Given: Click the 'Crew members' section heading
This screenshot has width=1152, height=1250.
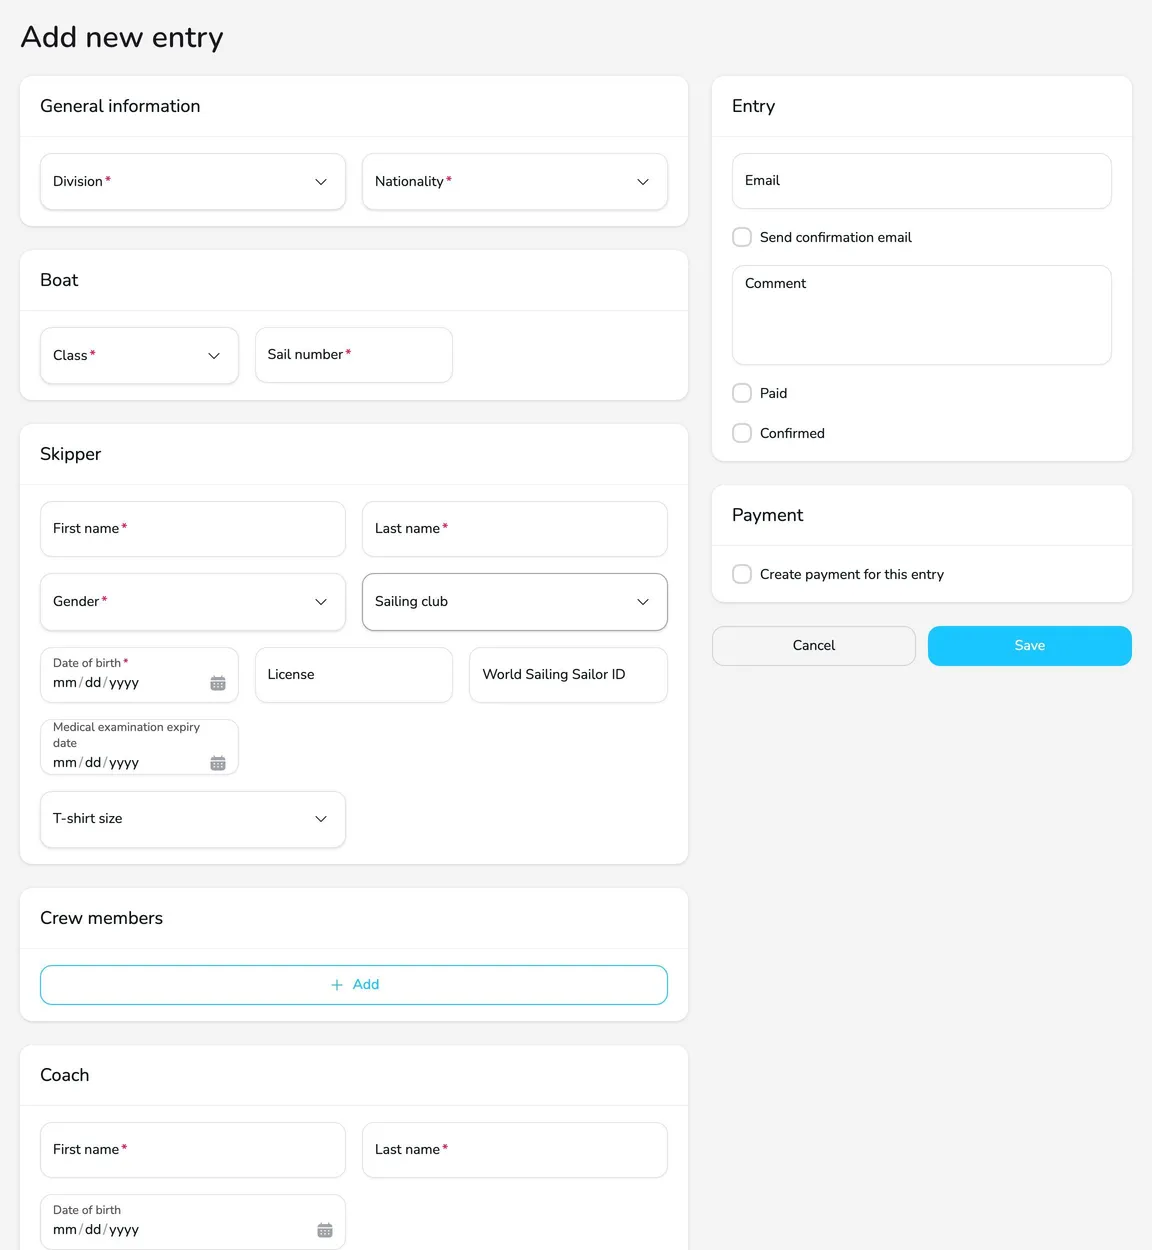Looking at the screenshot, I should [101, 918].
